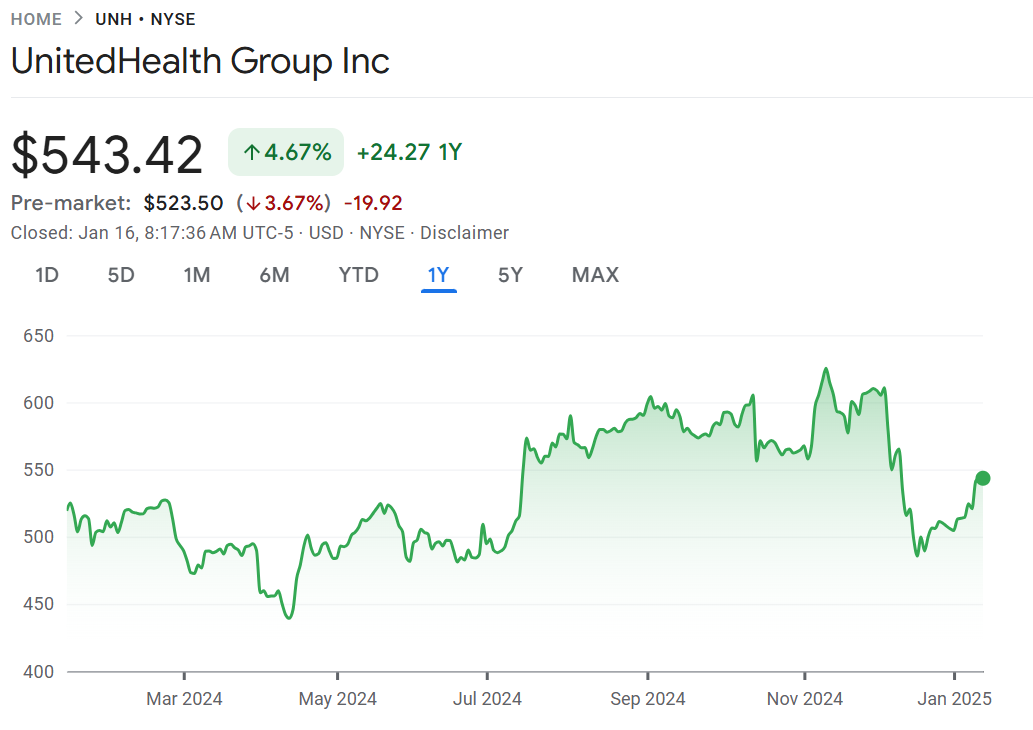The image size is (1033, 730).
Task: Switch the chart to the 1D range
Action: click(47, 275)
